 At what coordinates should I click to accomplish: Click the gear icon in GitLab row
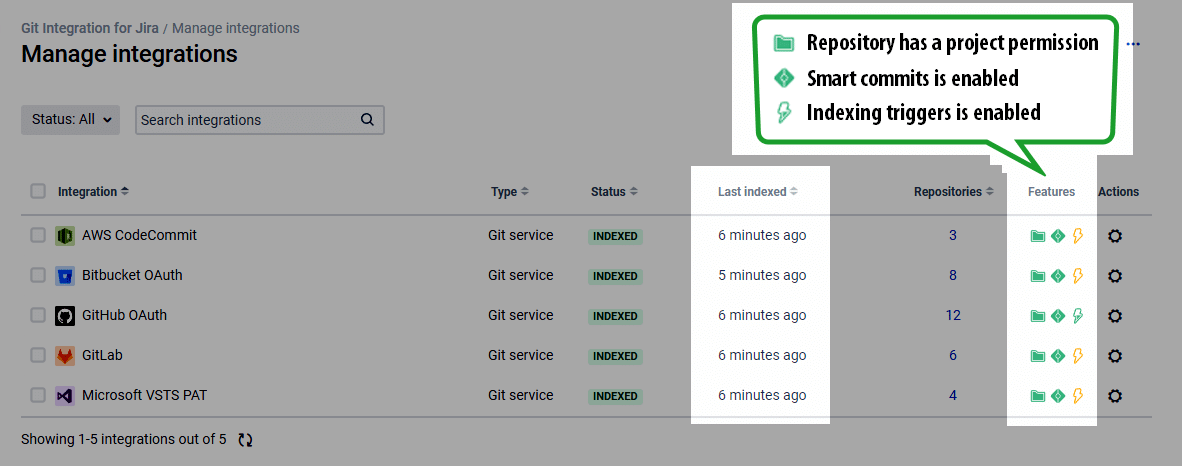click(x=1115, y=356)
